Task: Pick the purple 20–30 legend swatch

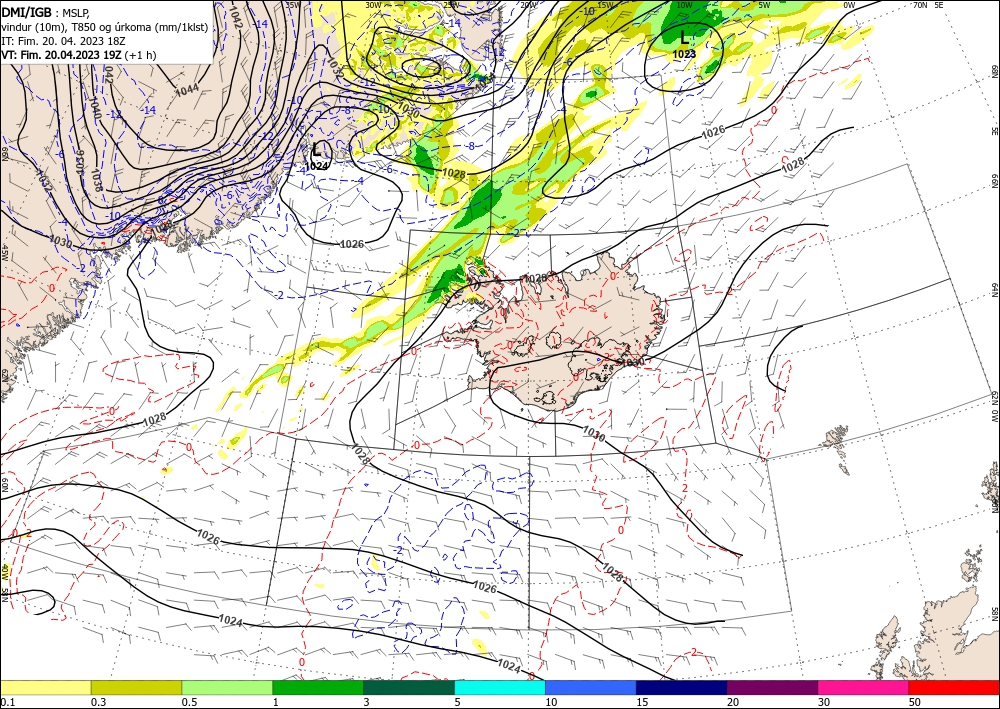Action: coord(772,687)
